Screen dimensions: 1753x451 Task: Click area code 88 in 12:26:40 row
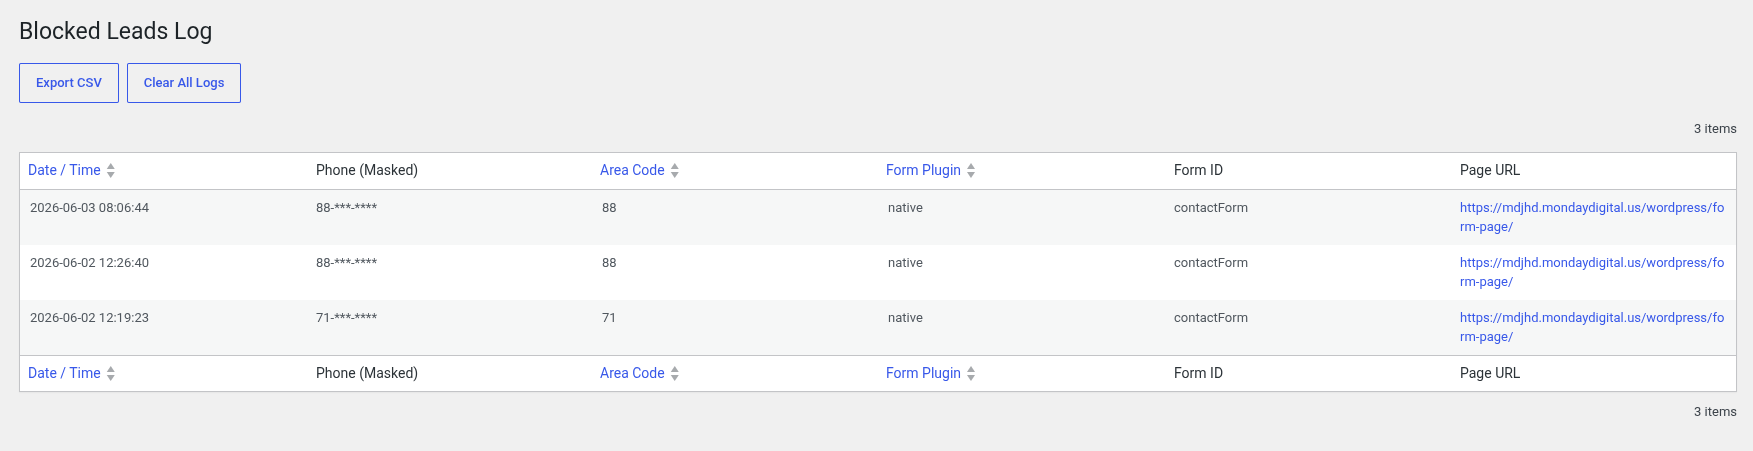[609, 263]
